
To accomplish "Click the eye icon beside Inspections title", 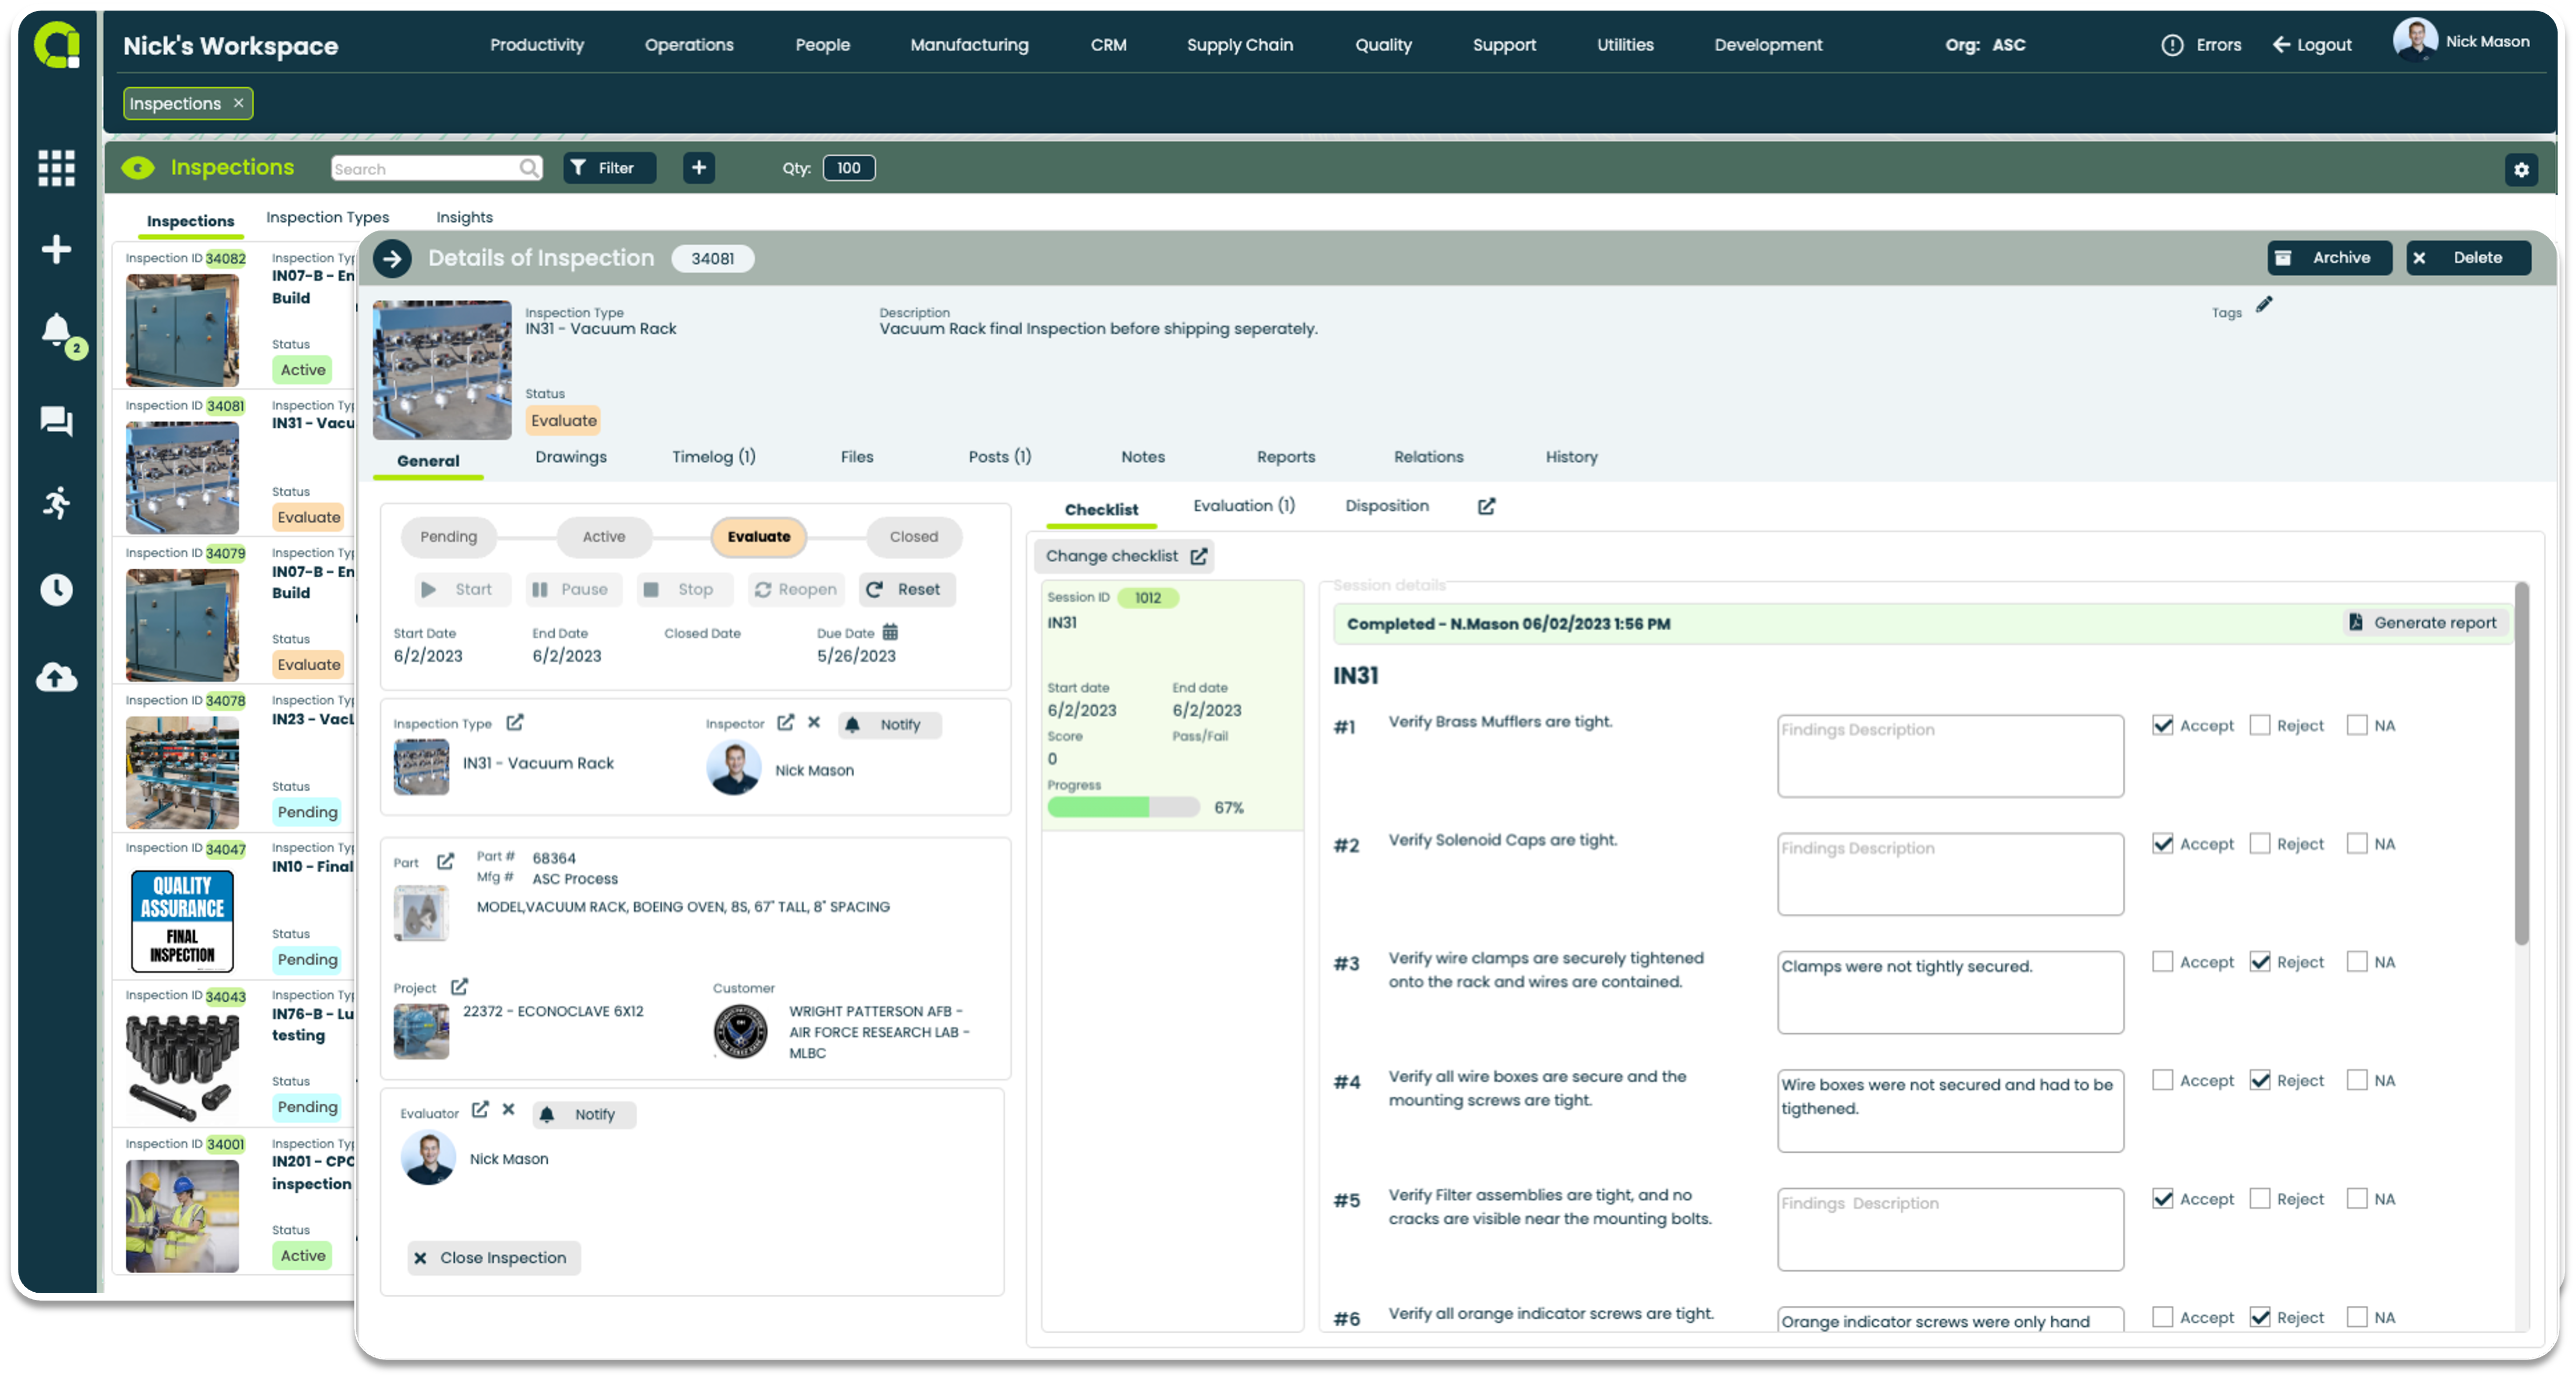I will pos(138,168).
